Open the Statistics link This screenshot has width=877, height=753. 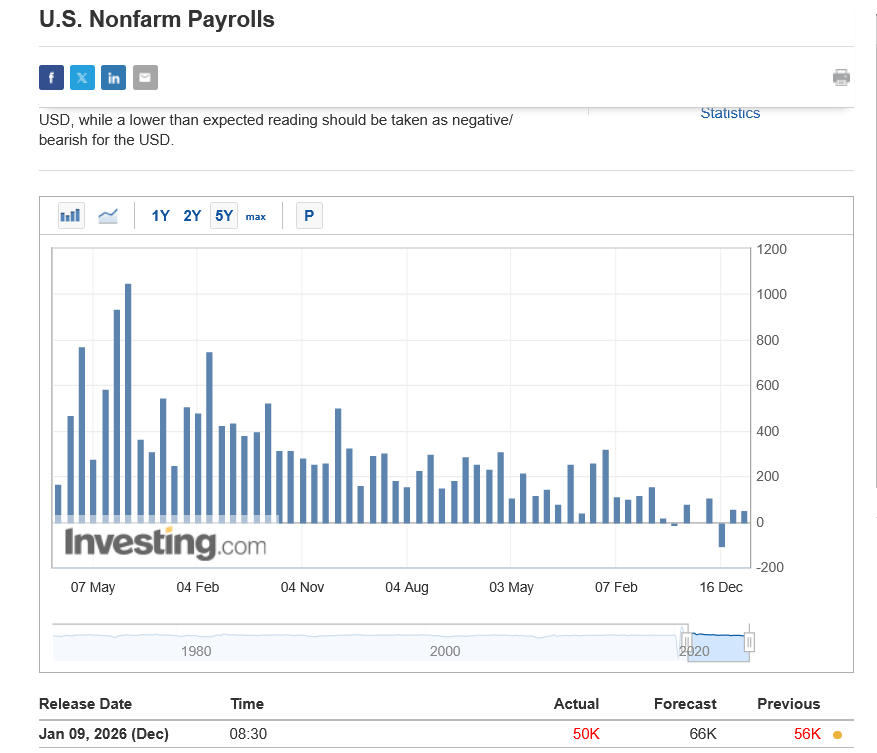730,113
